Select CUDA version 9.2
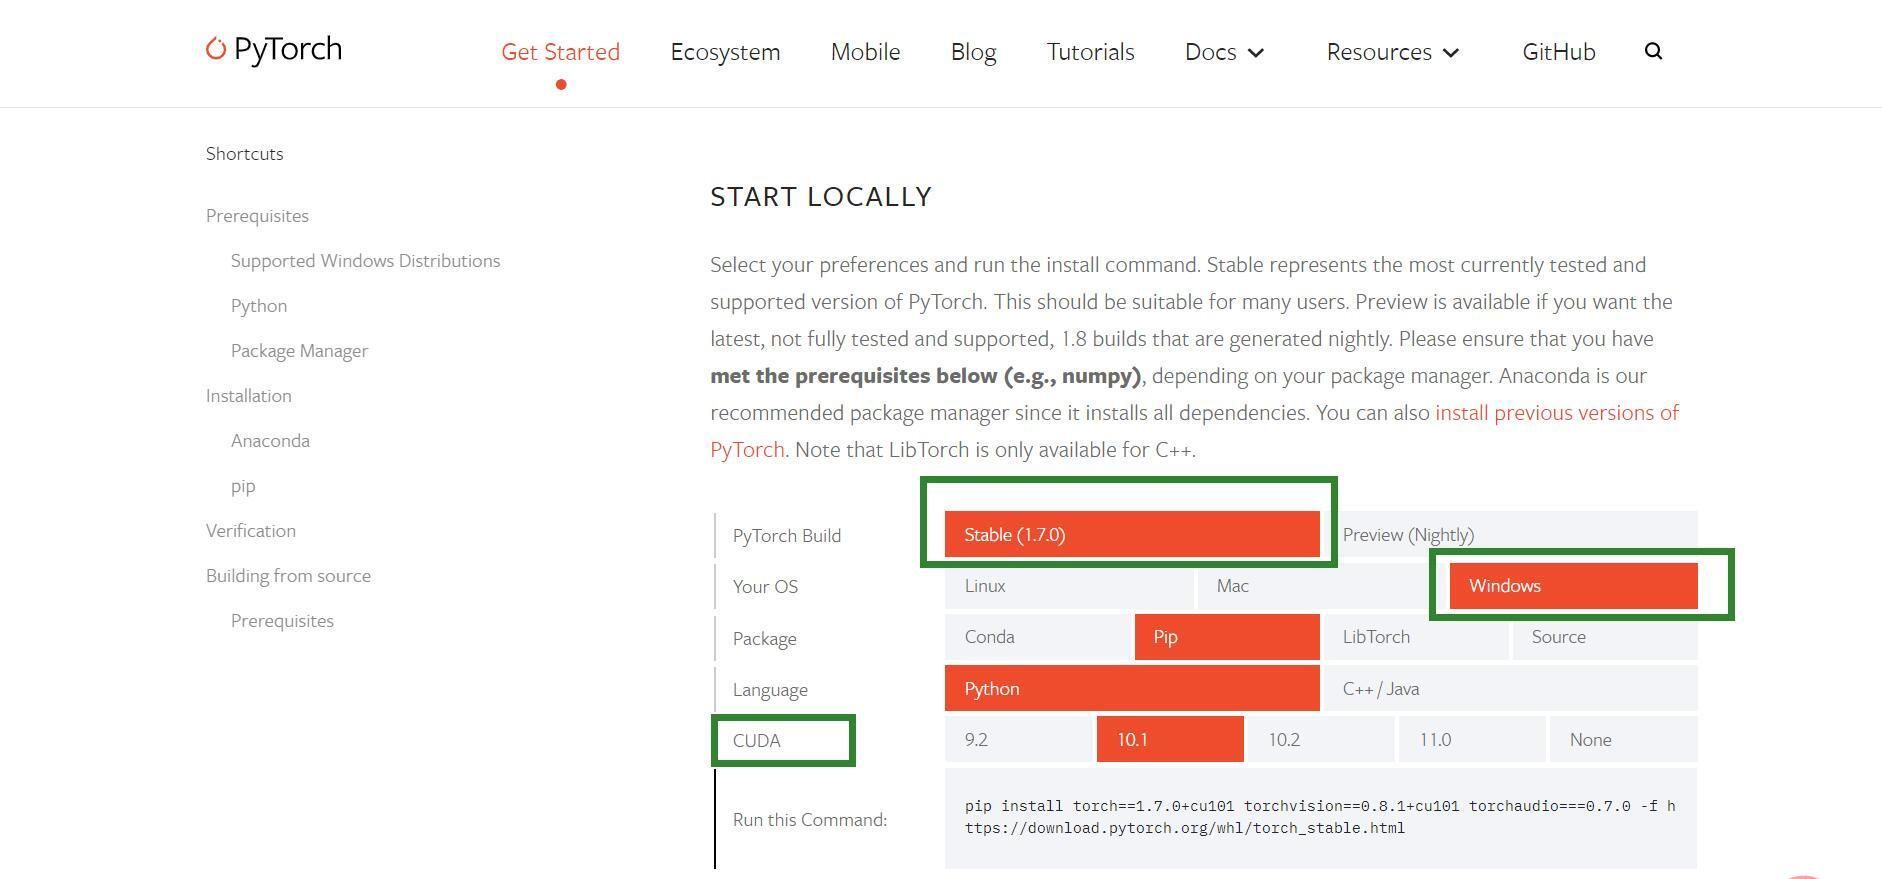The width and height of the screenshot is (1882, 879). (x=1019, y=740)
